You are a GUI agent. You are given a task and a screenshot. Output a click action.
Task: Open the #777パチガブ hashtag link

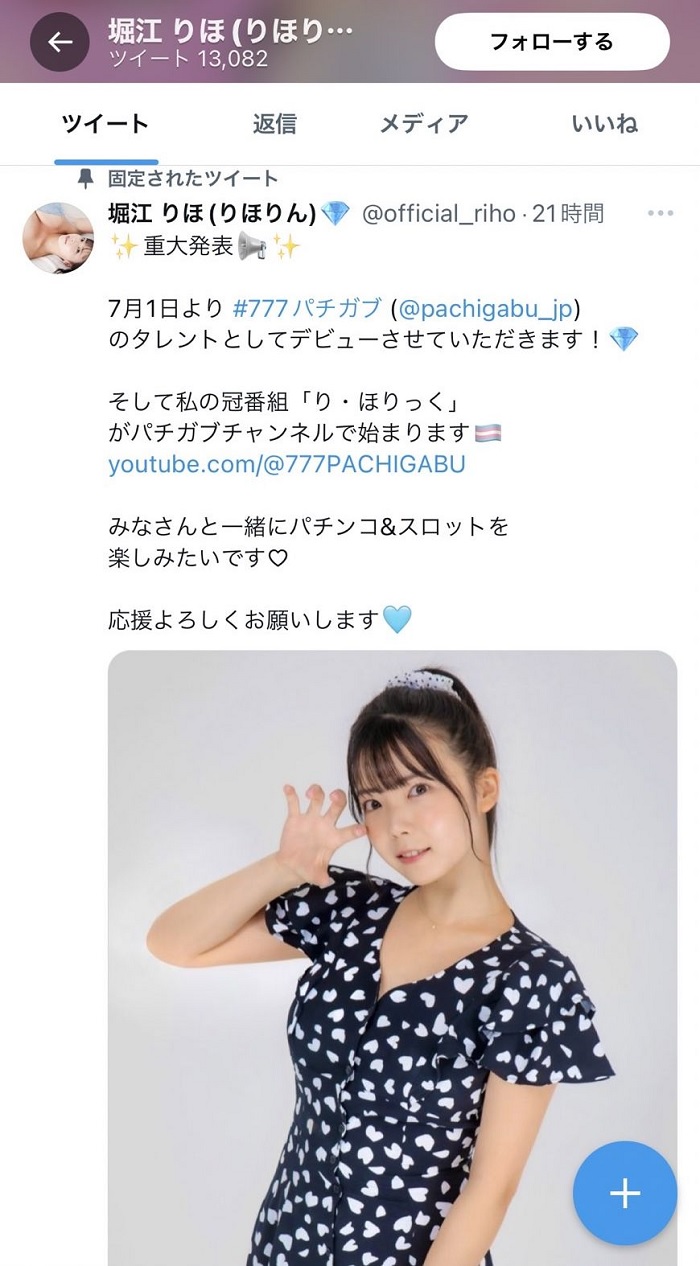(x=307, y=307)
